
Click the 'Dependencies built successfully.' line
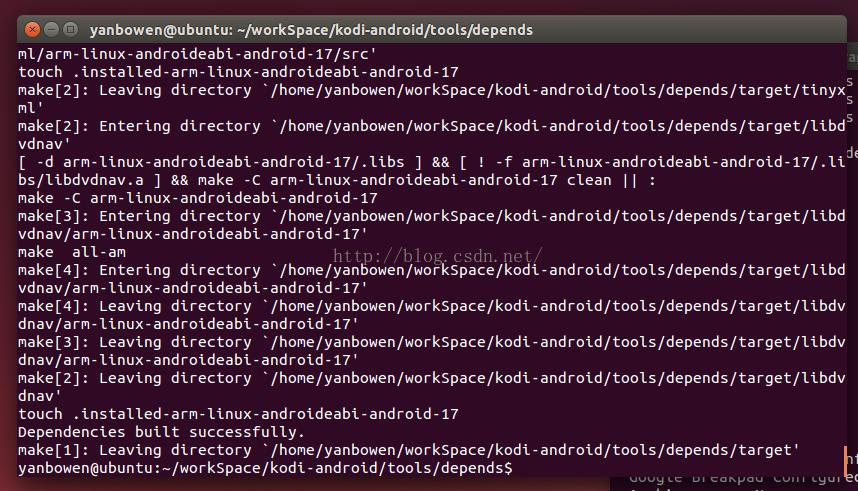[161, 432]
